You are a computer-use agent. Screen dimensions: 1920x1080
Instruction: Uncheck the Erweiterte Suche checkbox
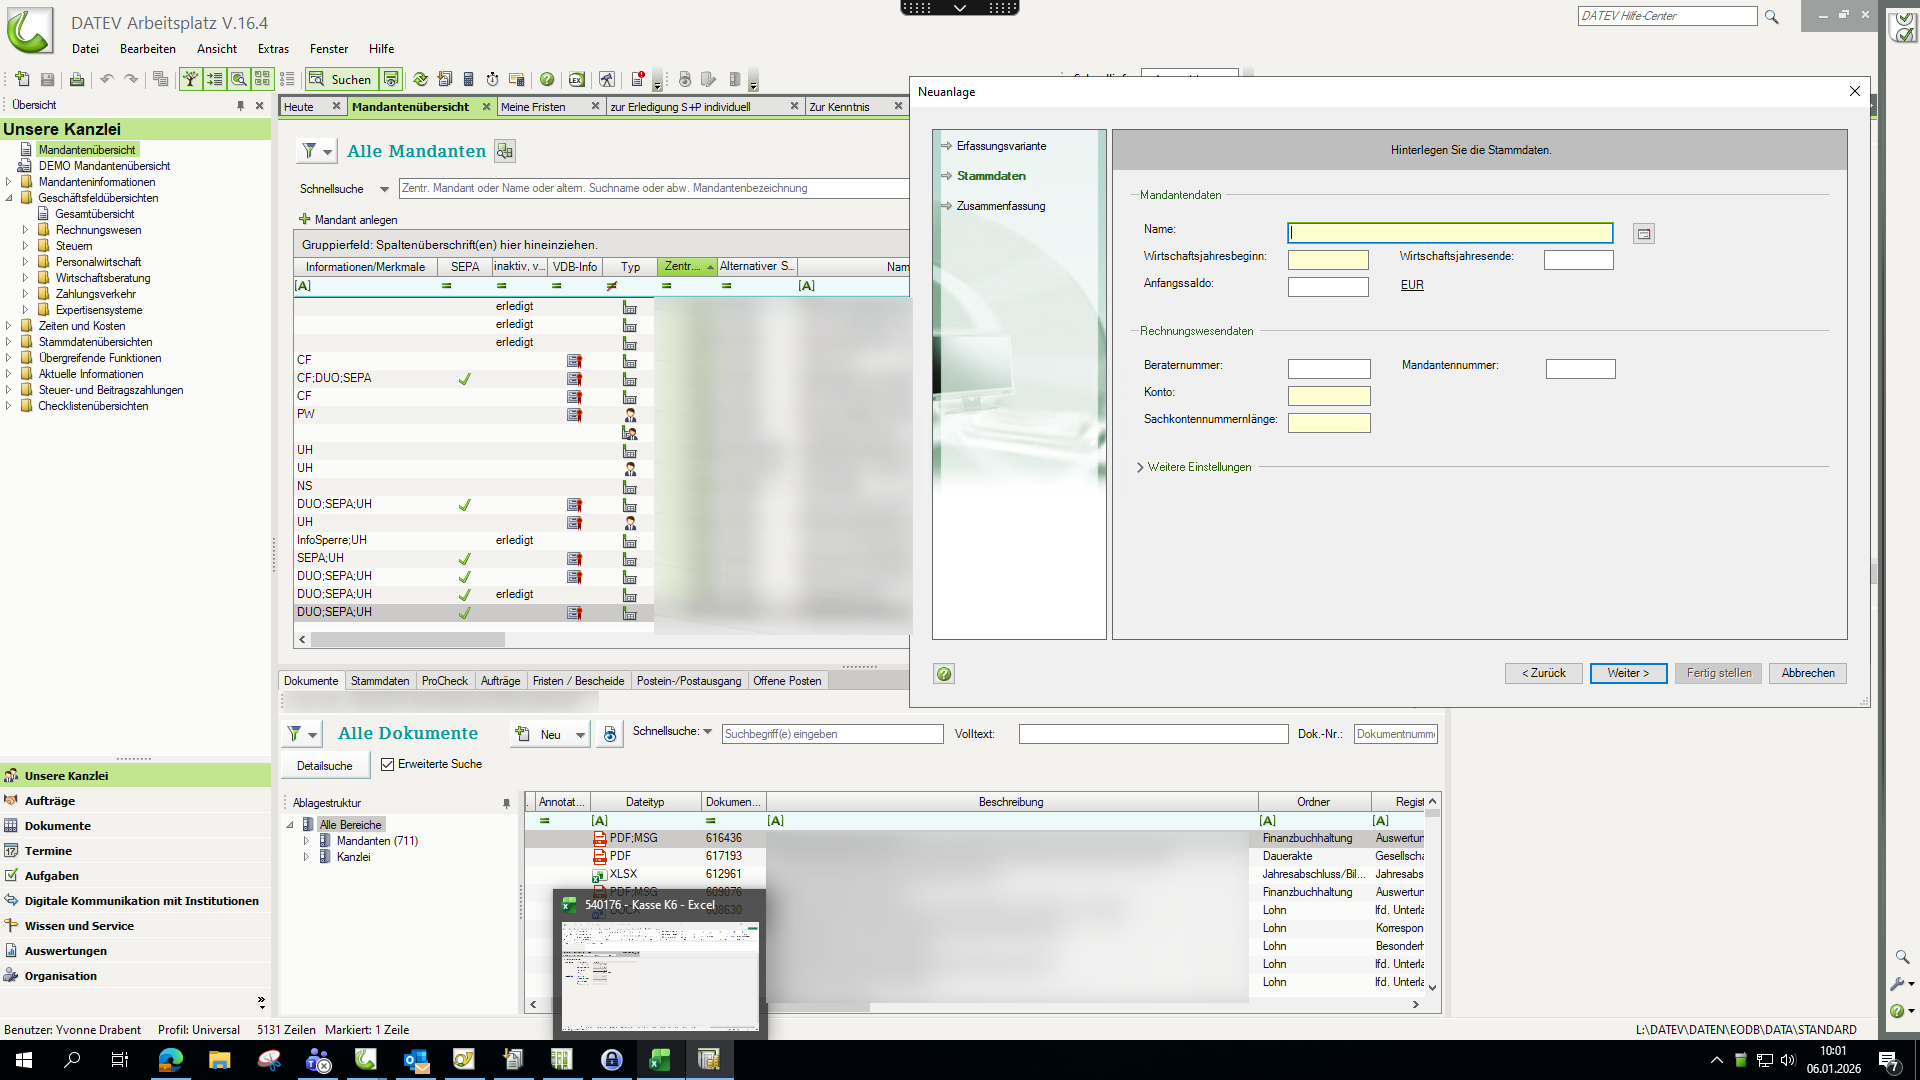pyautogui.click(x=388, y=765)
